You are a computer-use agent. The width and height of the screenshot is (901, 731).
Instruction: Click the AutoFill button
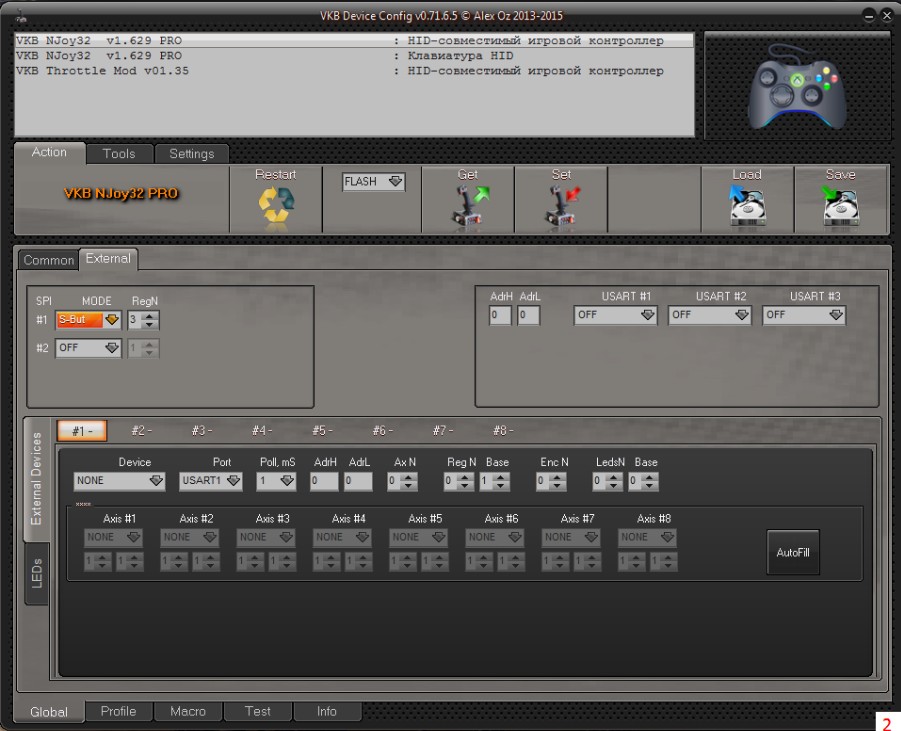793,552
